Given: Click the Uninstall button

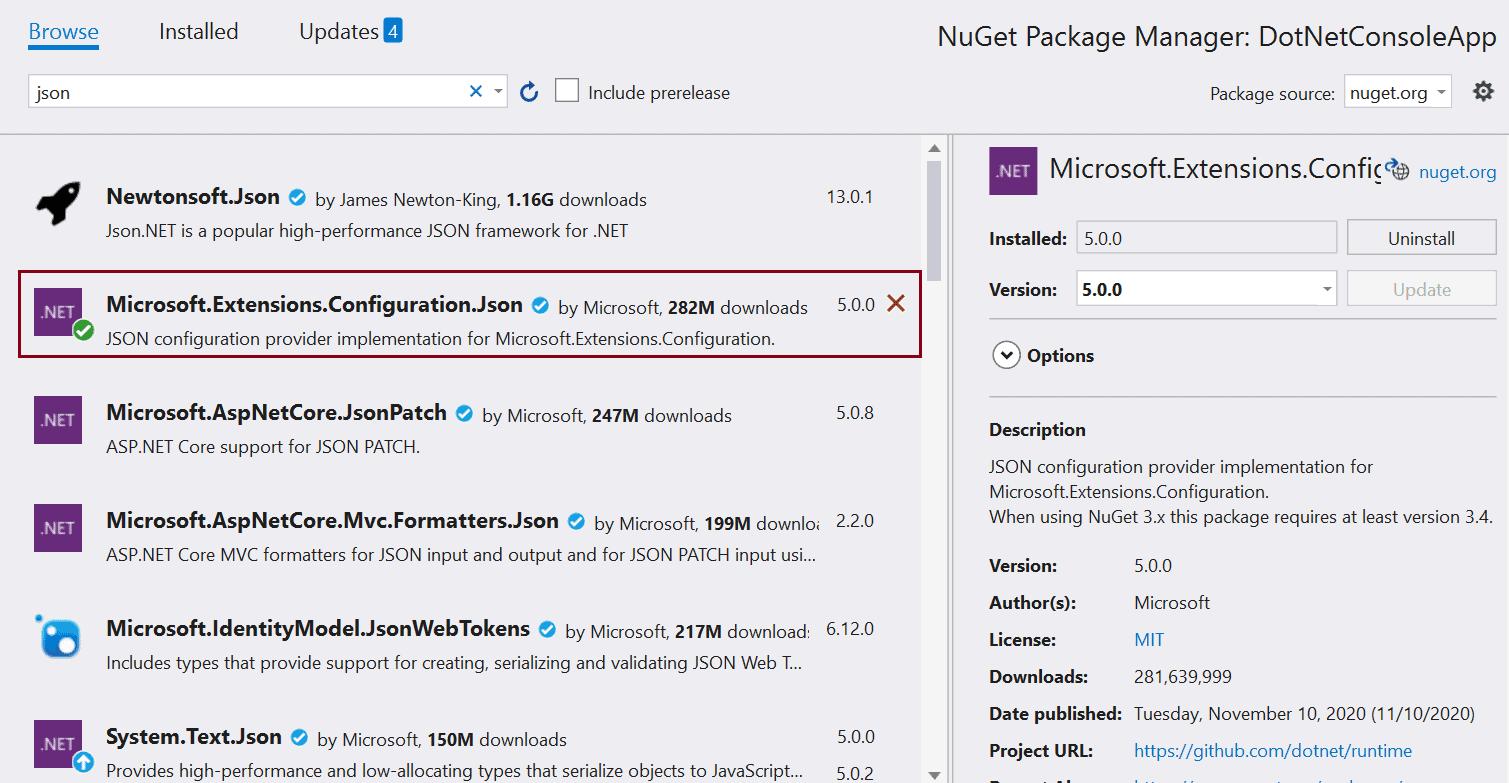Looking at the screenshot, I should 1421,239.
